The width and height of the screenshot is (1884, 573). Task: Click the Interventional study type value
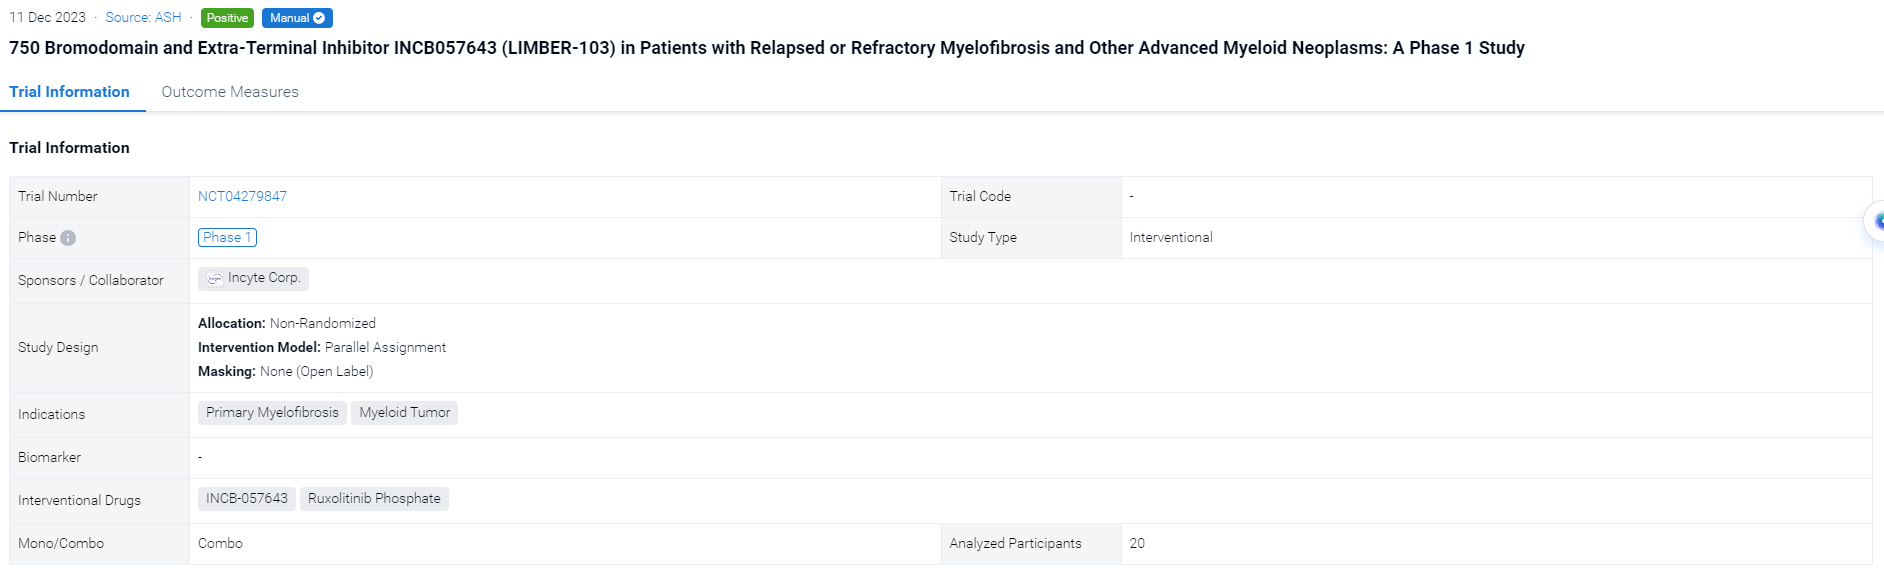tap(1170, 237)
